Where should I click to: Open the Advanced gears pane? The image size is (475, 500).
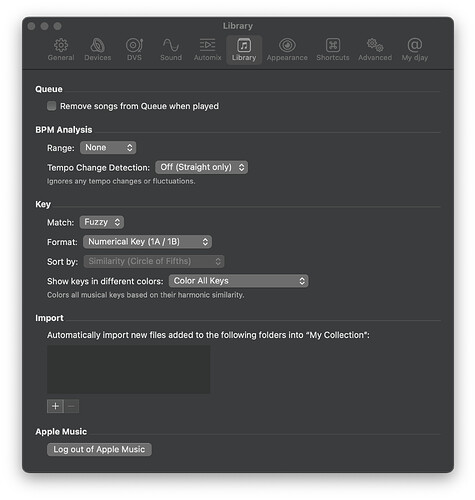[x=375, y=50]
